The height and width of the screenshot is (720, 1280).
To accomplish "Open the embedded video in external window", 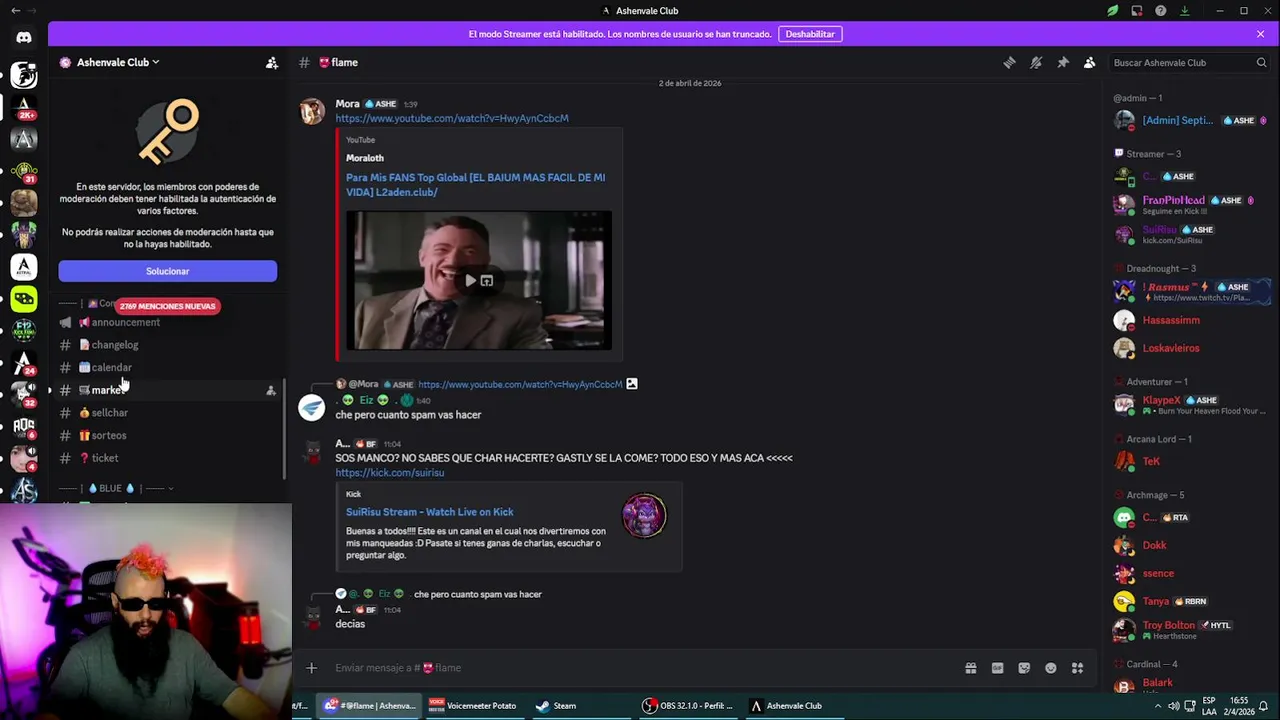I will [x=487, y=281].
